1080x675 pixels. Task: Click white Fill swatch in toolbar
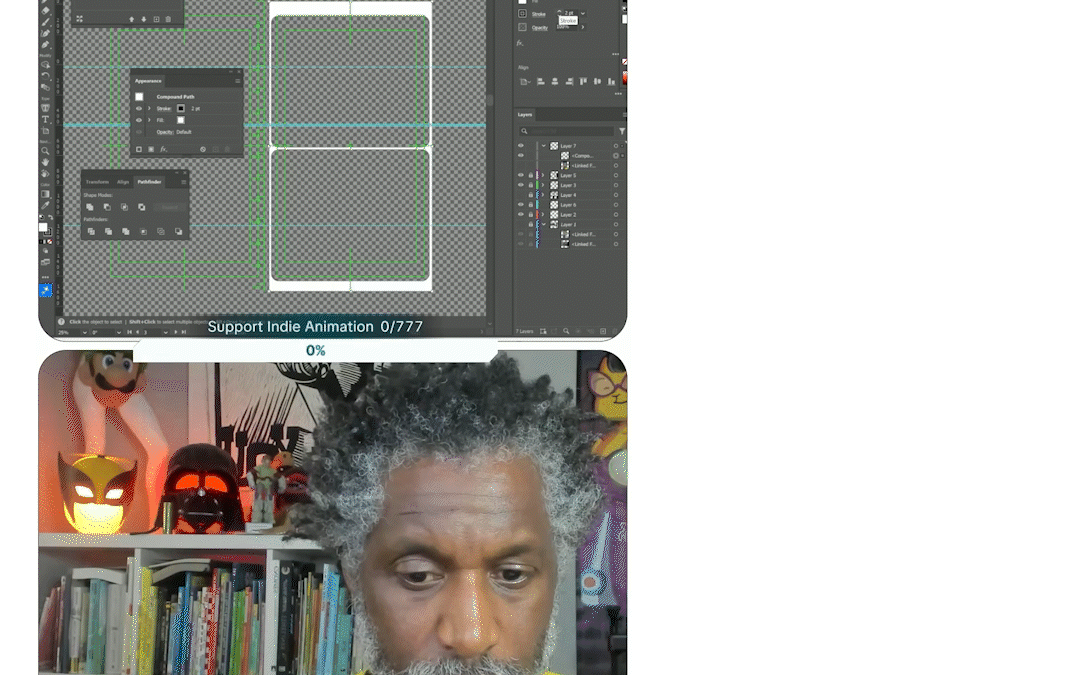click(43, 227)
